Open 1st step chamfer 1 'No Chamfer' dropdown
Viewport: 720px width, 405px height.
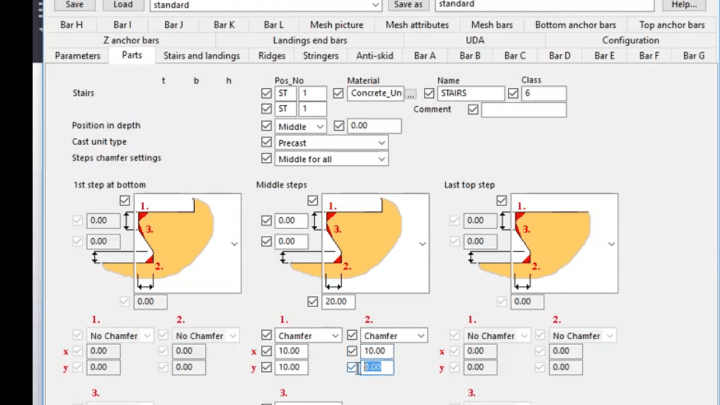(x=120, y=336)
